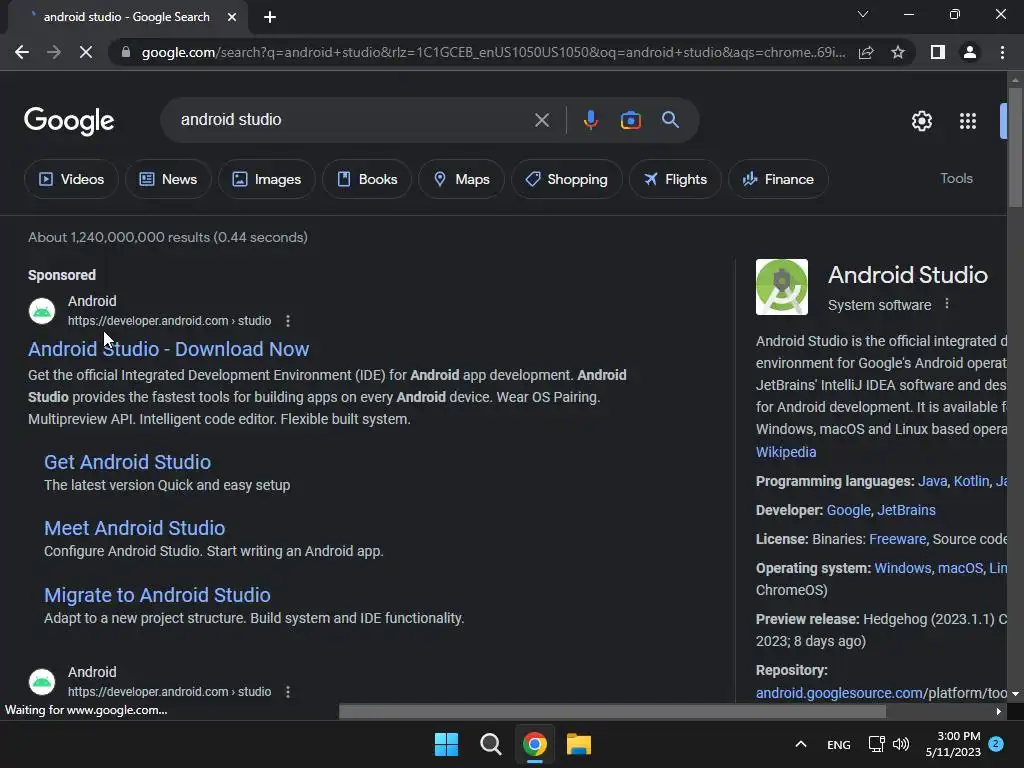Clear the search box with the X icon
Image resolution: width=1024 pixels, height=768 pixels.
pyautogui.click(x=541, y=120)
